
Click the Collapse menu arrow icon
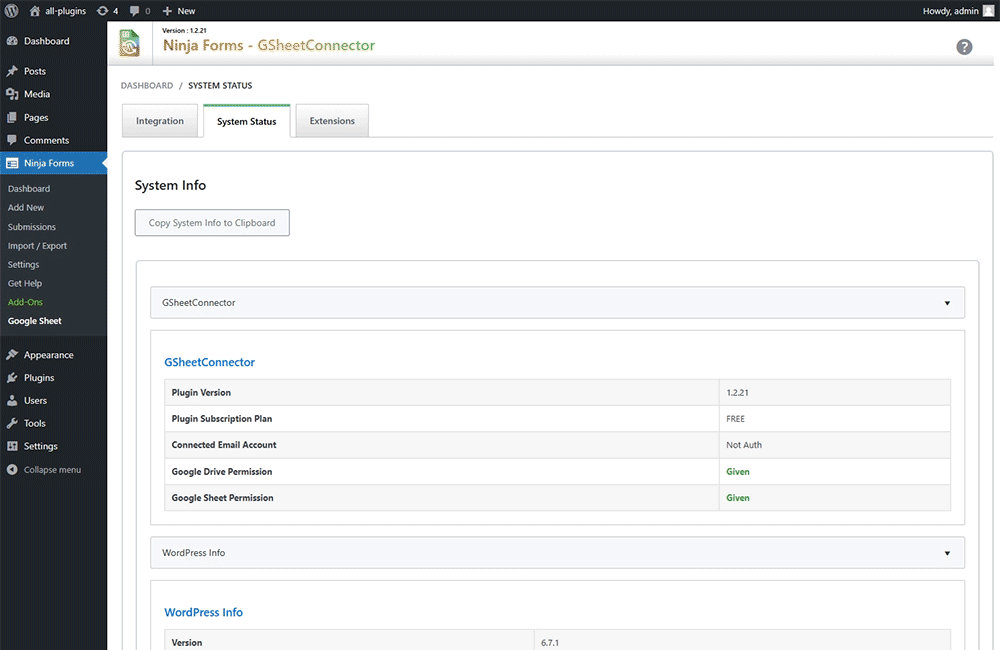pos(12,469)
